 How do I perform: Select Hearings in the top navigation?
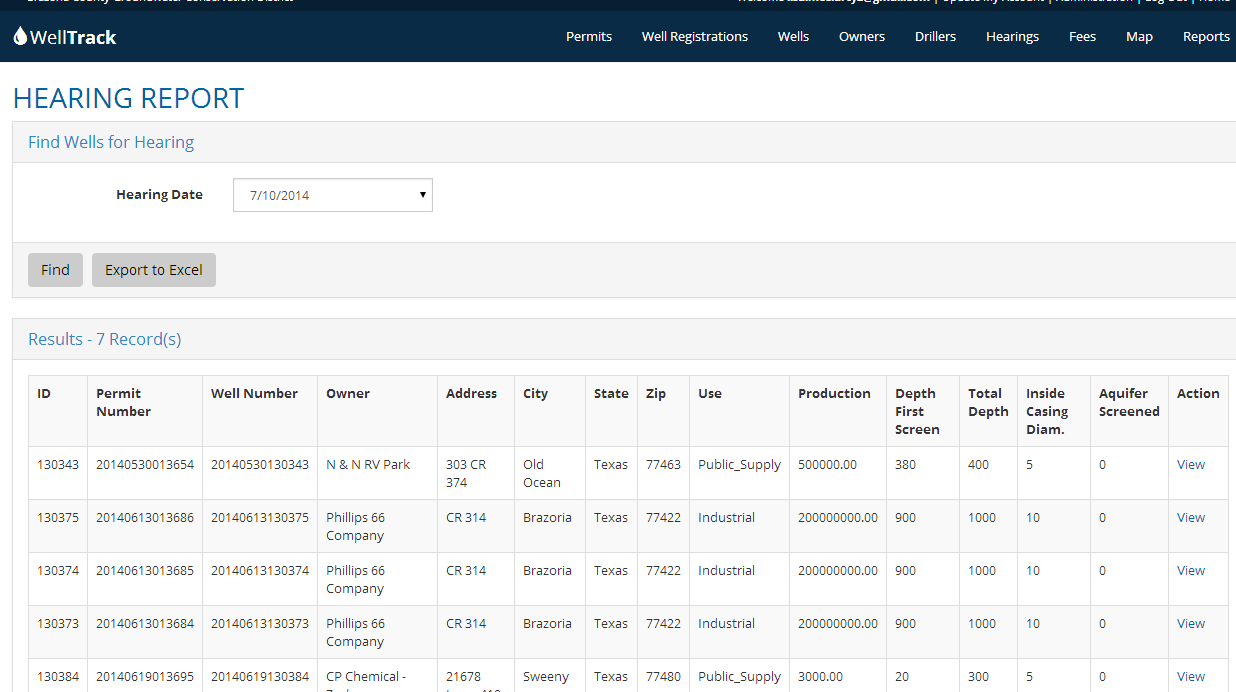1012,36
